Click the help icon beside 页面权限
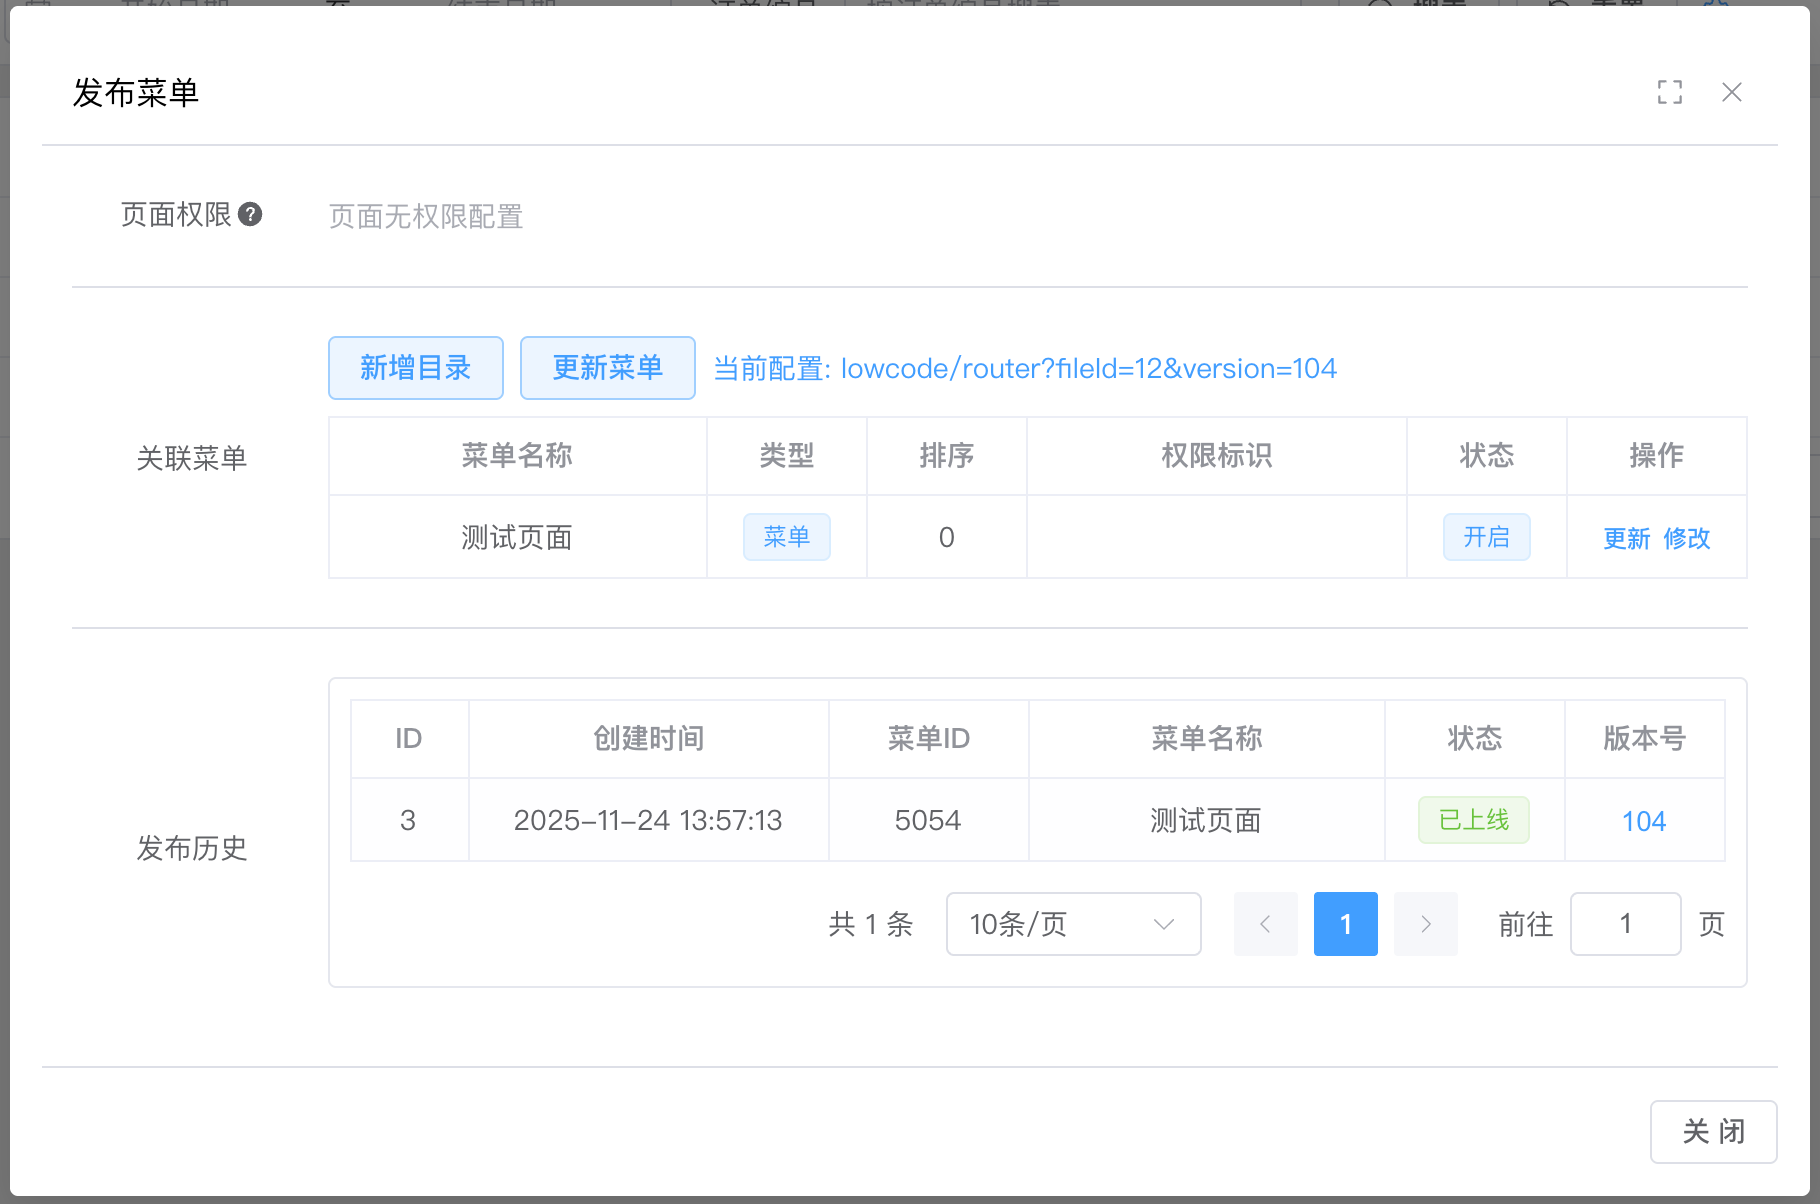Screen dimensions: 1820x1204 tap(251, 214)
